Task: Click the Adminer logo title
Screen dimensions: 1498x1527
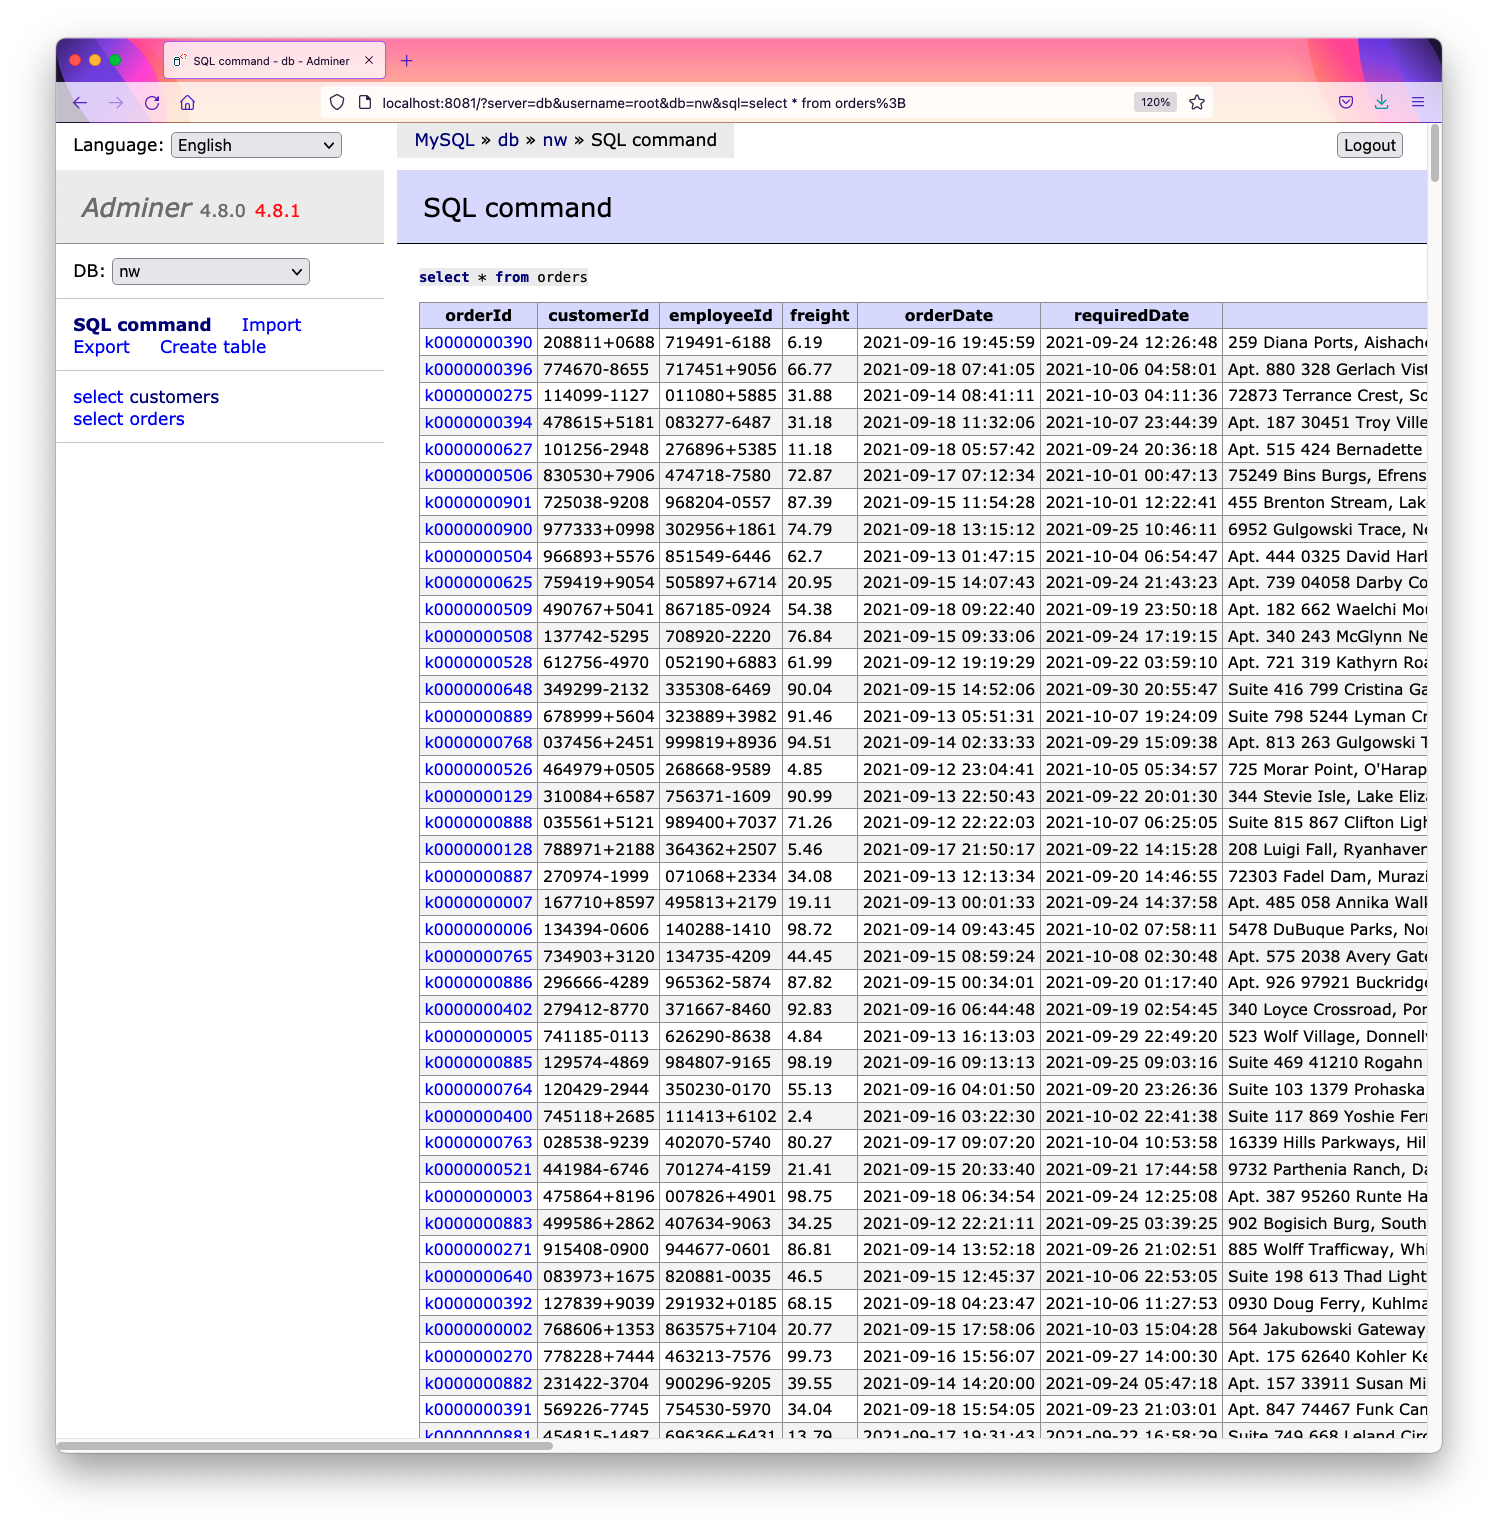Action: 136,207
